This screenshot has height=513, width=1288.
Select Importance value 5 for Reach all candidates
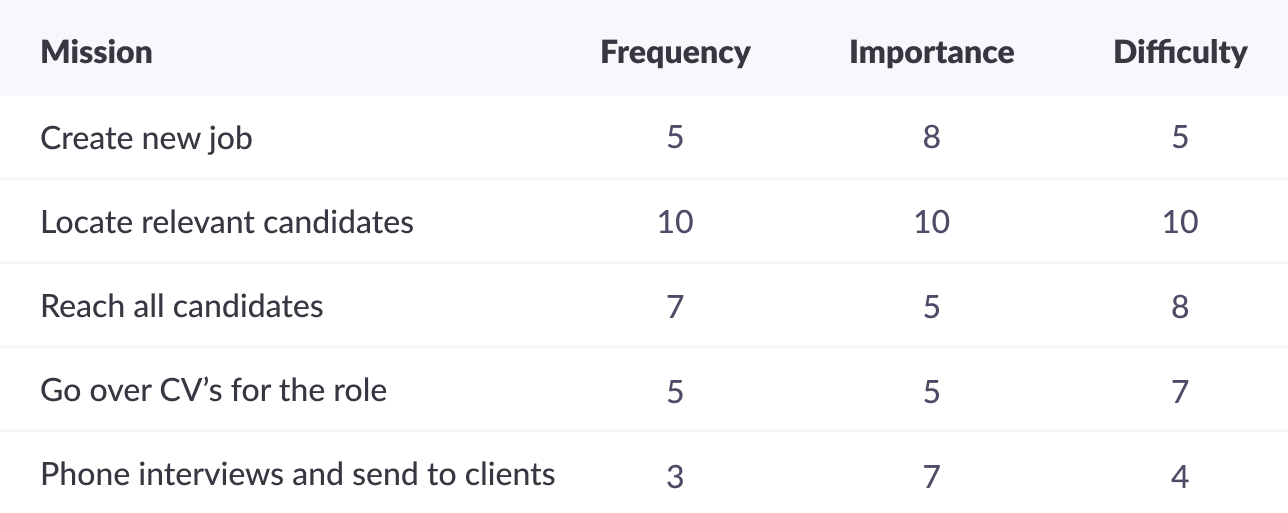coord(931,306)
